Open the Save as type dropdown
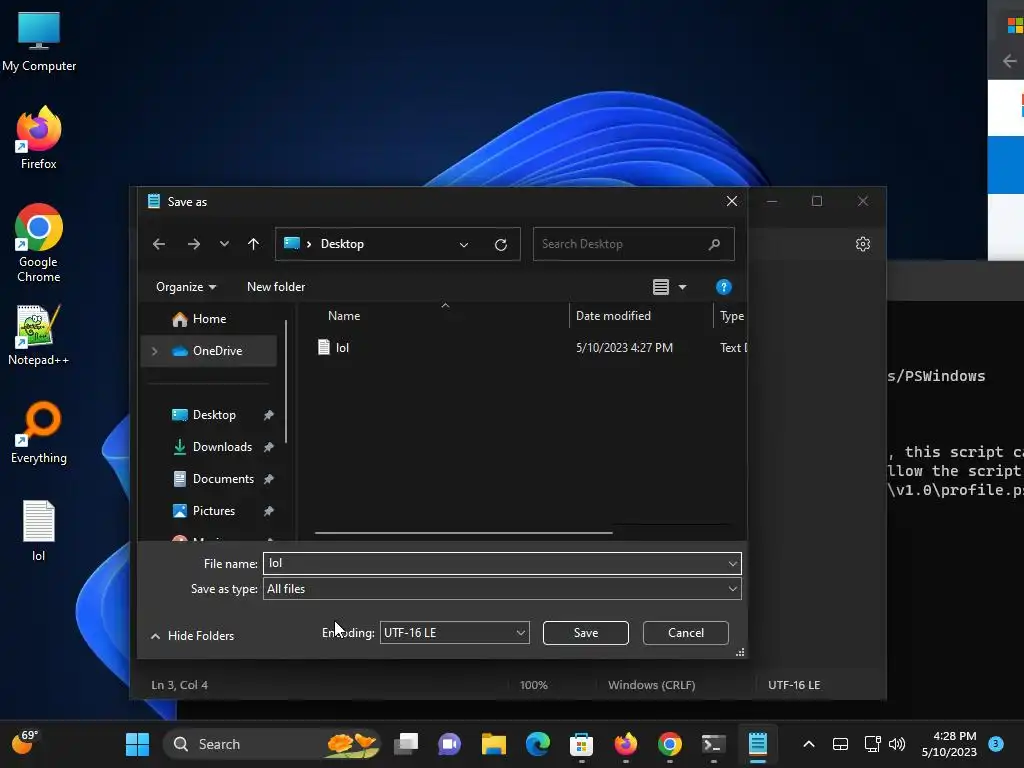The image size is (1024, 768). pyautogui.click(x=502, y=589)
